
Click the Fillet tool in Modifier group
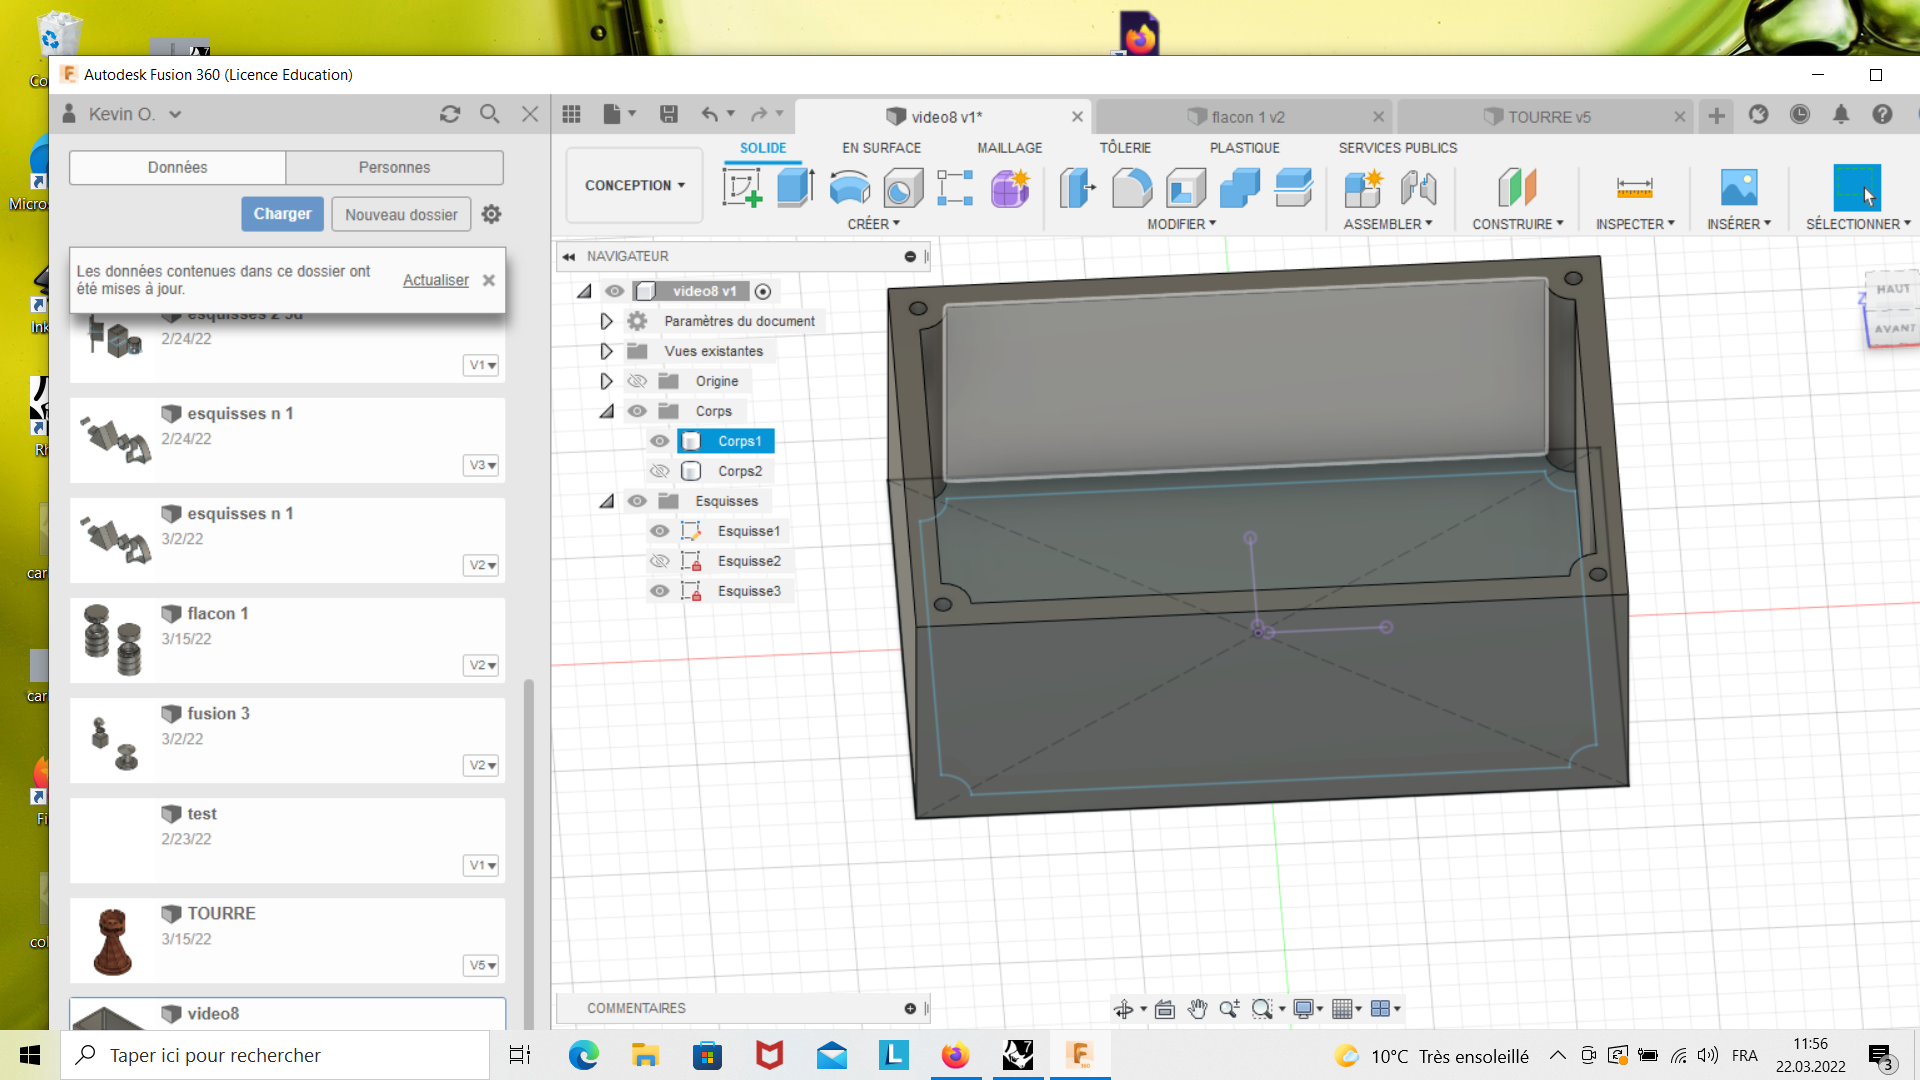click(1132, 187)
